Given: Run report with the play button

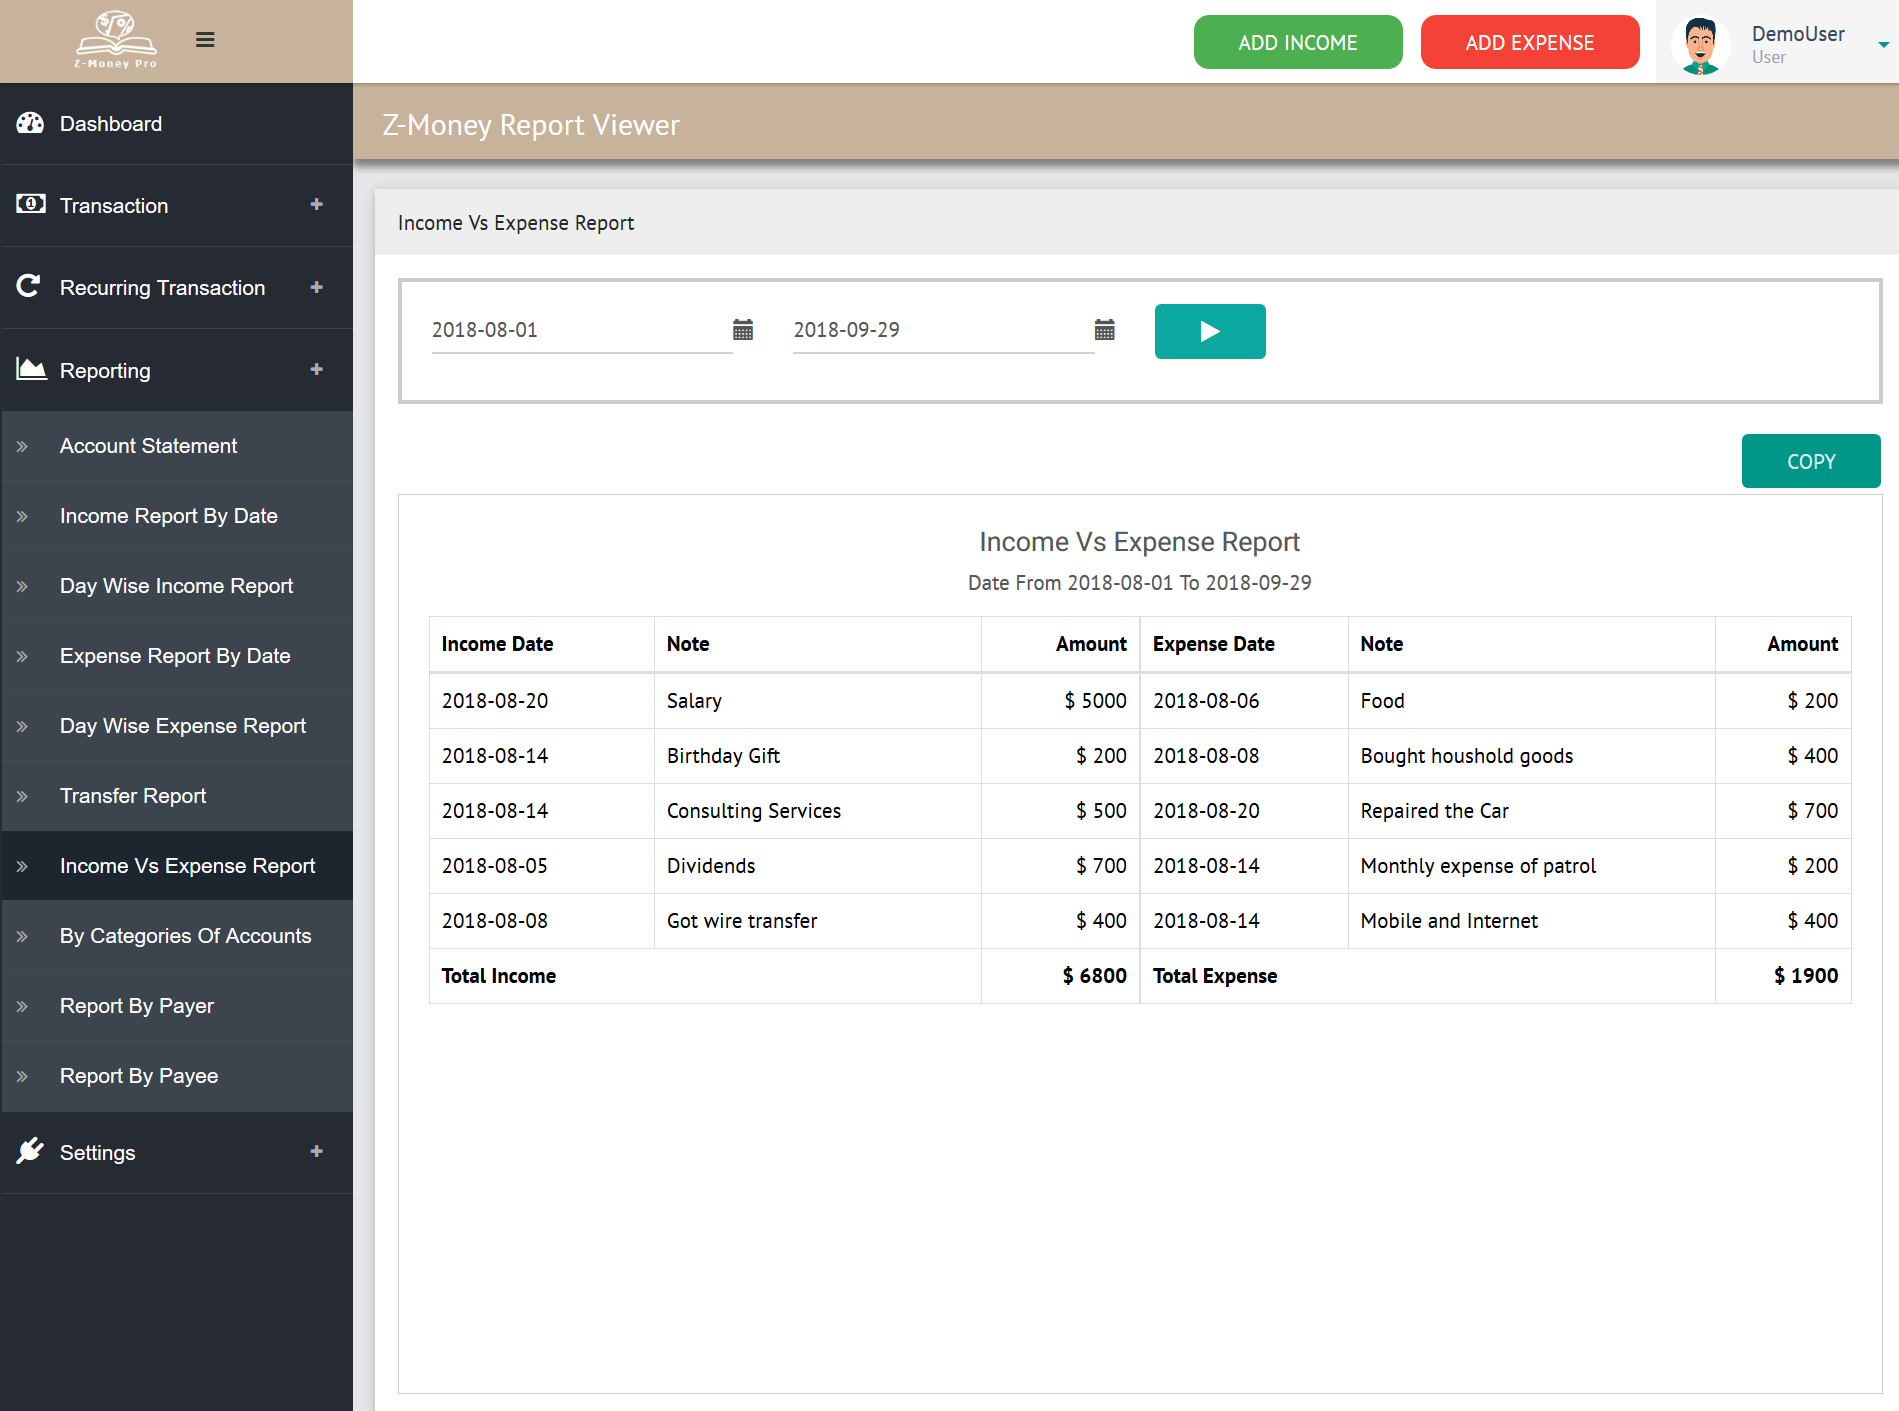Looking at the screenshot, I should (1210, 331).
